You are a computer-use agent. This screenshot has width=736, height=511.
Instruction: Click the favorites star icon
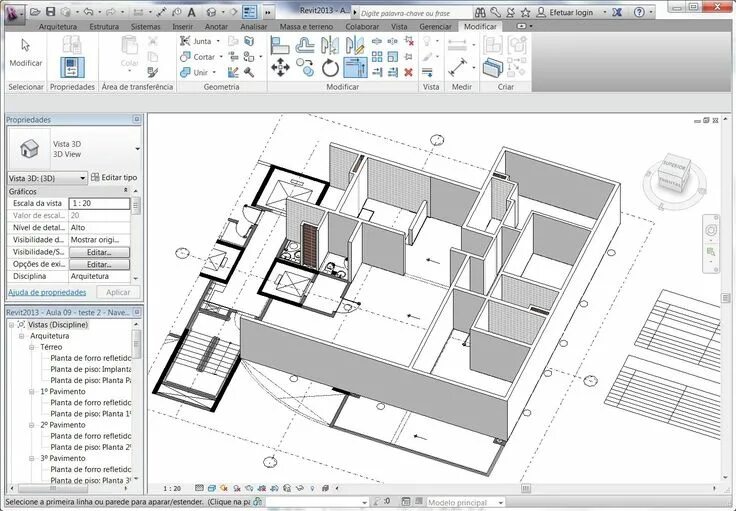point(526,13)
